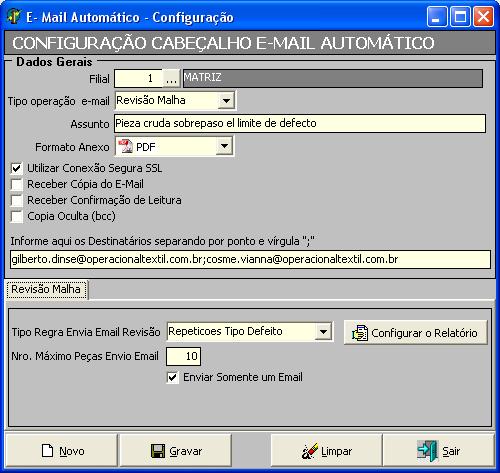Click the Novo blank page icon
Image resolution: width=500 pixels, height=473 pixels.
click(47, 451)
